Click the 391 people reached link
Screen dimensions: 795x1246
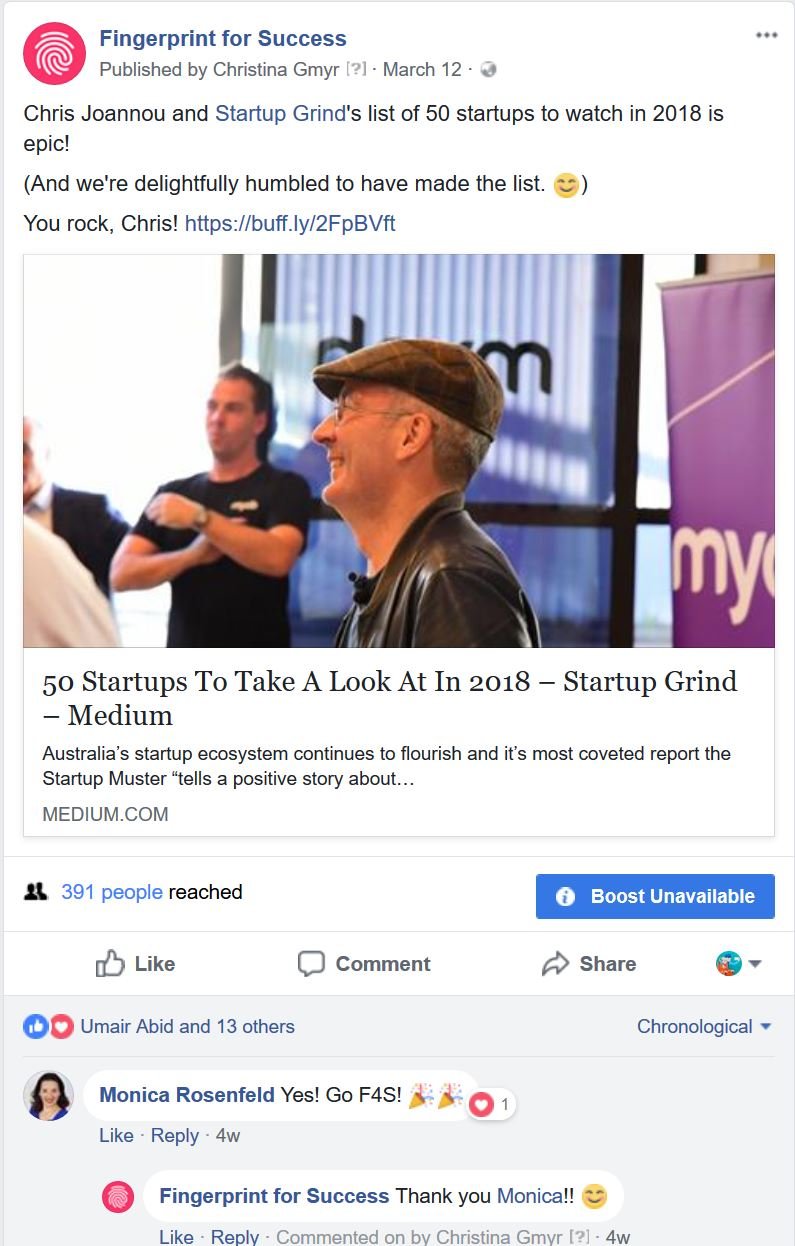point(111,891)
